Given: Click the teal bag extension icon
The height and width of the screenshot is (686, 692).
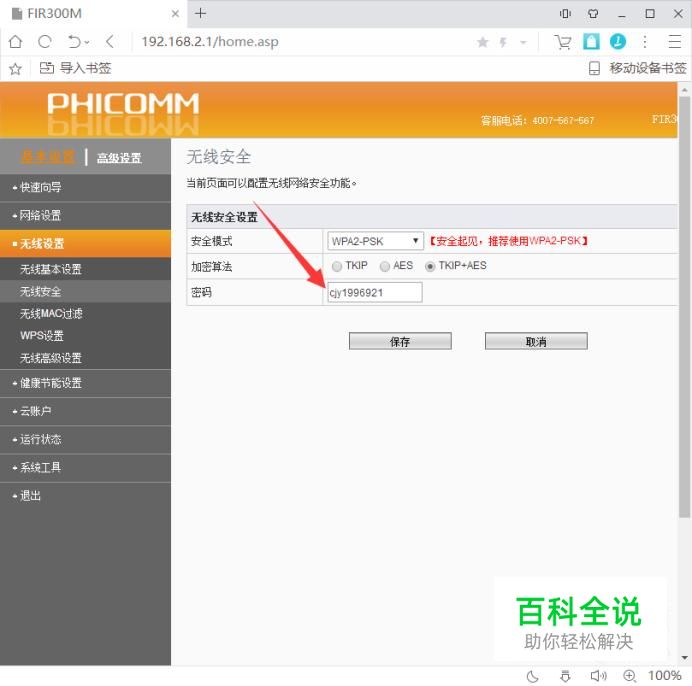Looking at the screenshot, I should click(x=591, y=41).
